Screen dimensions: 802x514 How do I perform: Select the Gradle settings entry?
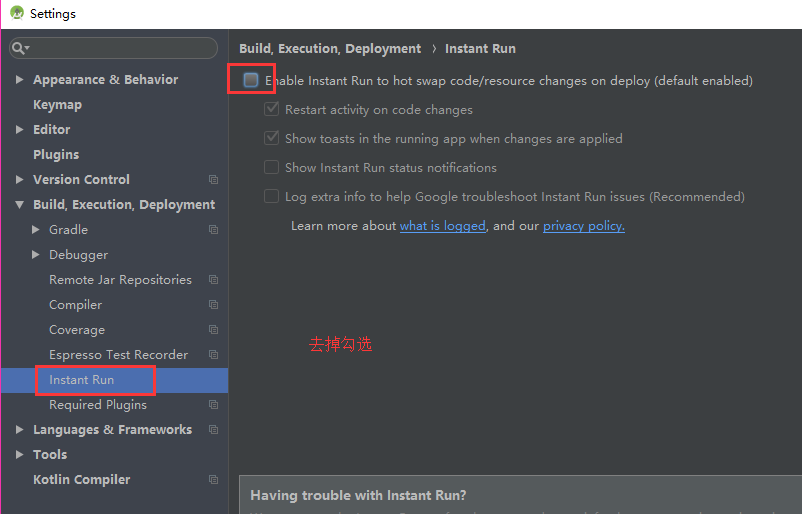click(68, 230)
